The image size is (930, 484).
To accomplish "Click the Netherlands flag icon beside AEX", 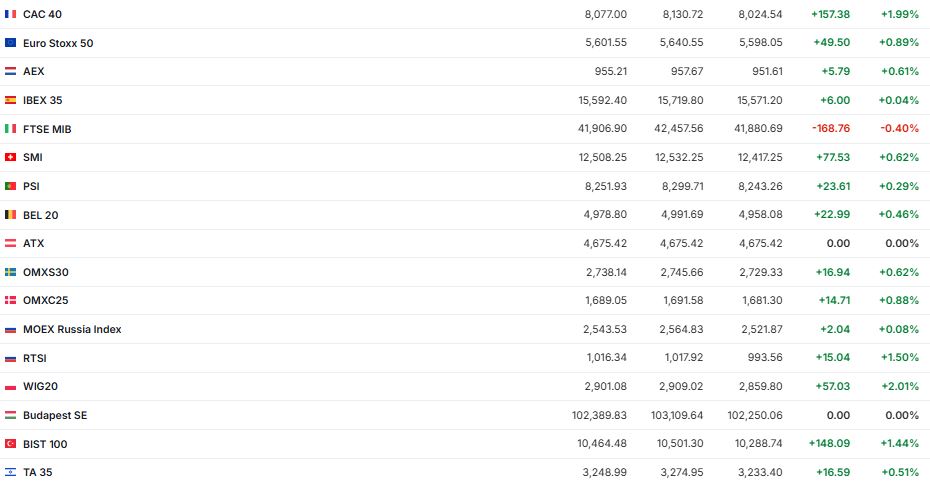I will (10, 72).
